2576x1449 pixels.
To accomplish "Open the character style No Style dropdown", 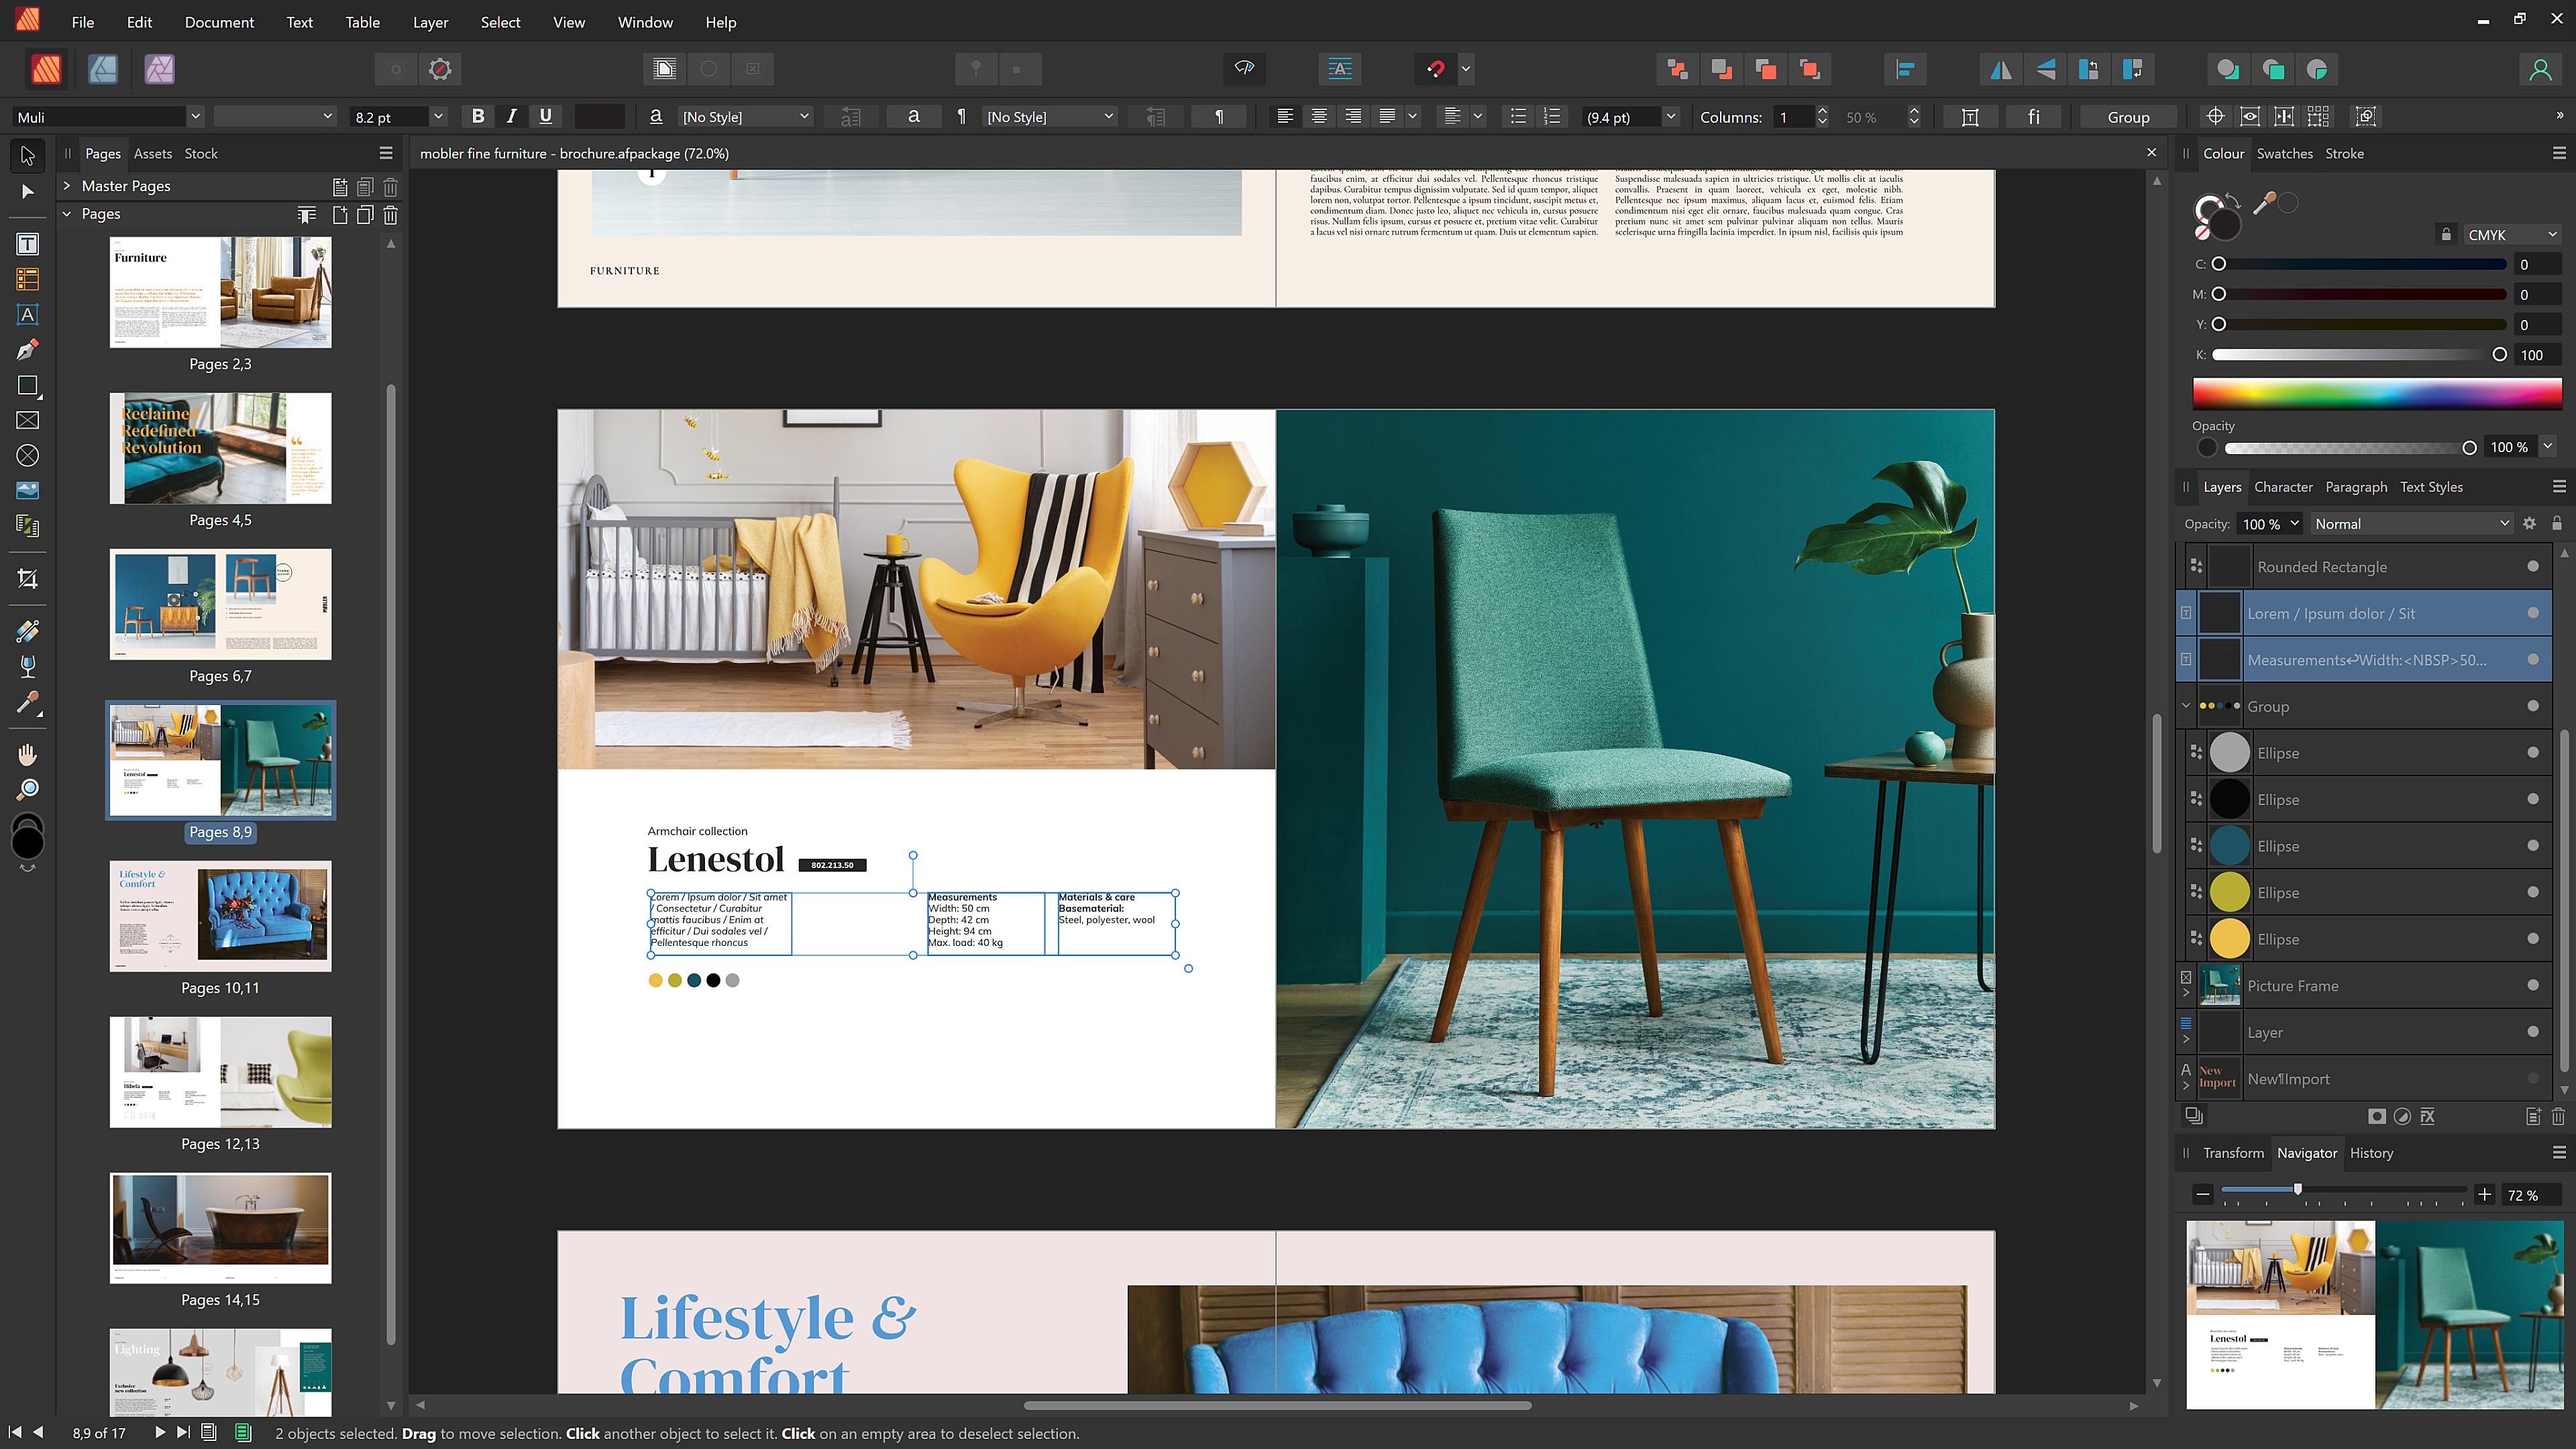I will 746,116.
